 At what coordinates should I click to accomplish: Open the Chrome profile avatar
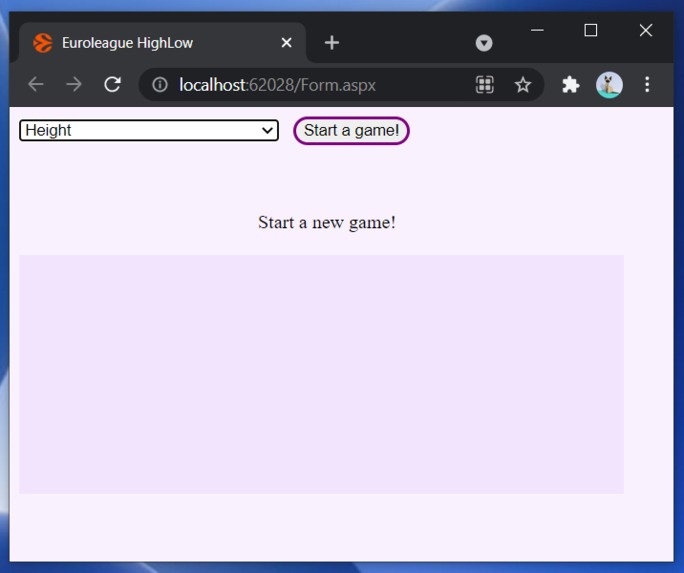point(609,85)
